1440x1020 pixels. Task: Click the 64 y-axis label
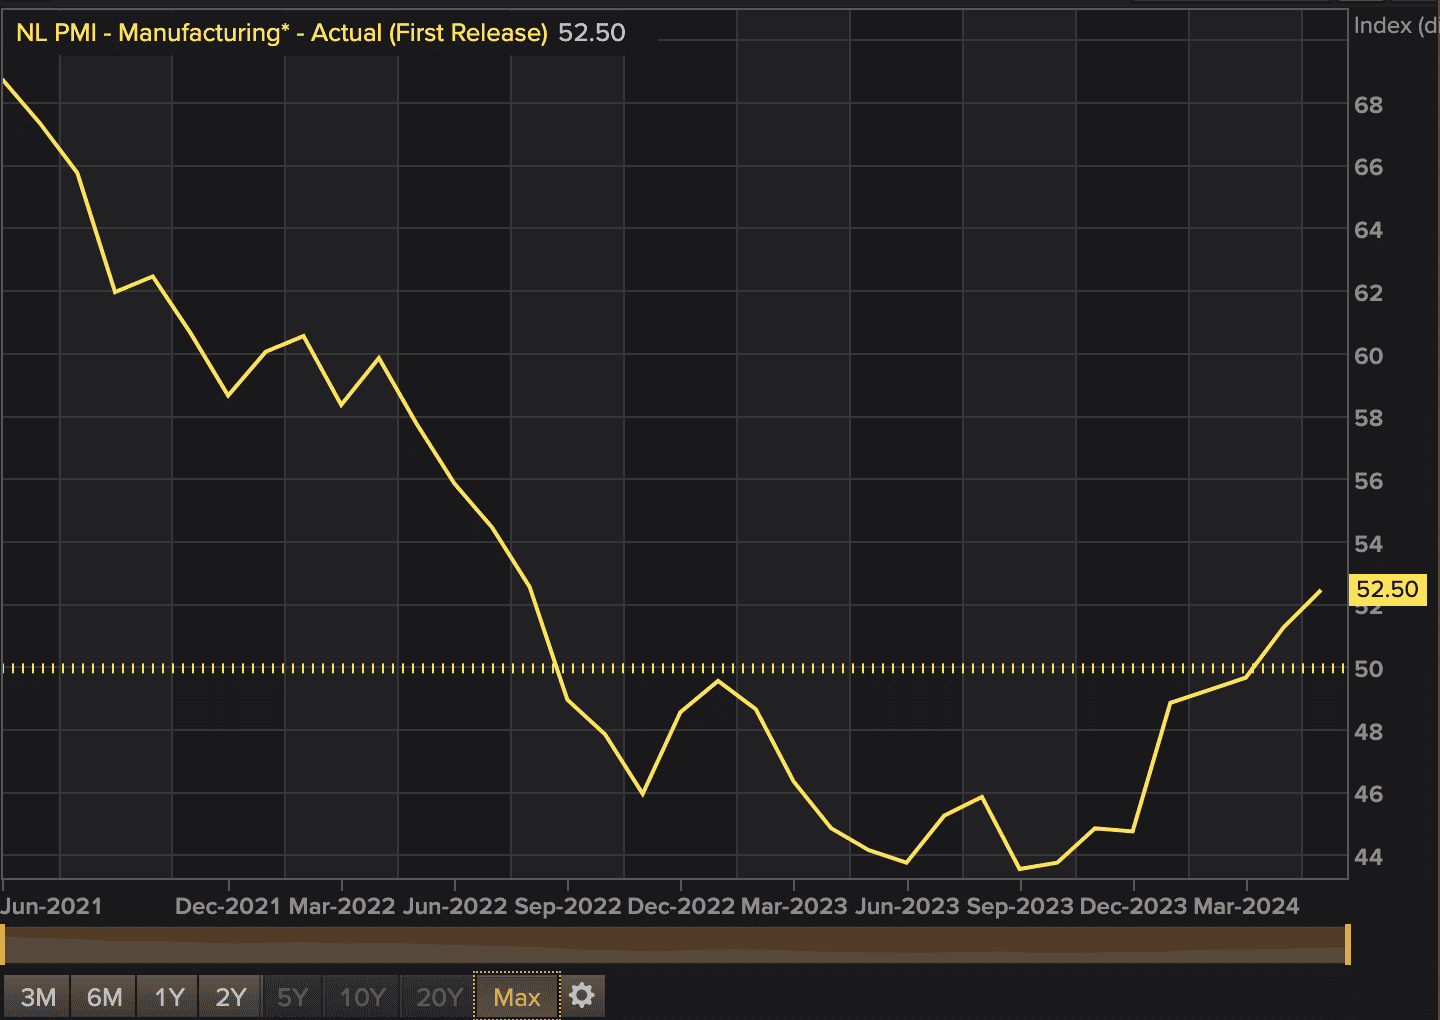[1368, 230]
